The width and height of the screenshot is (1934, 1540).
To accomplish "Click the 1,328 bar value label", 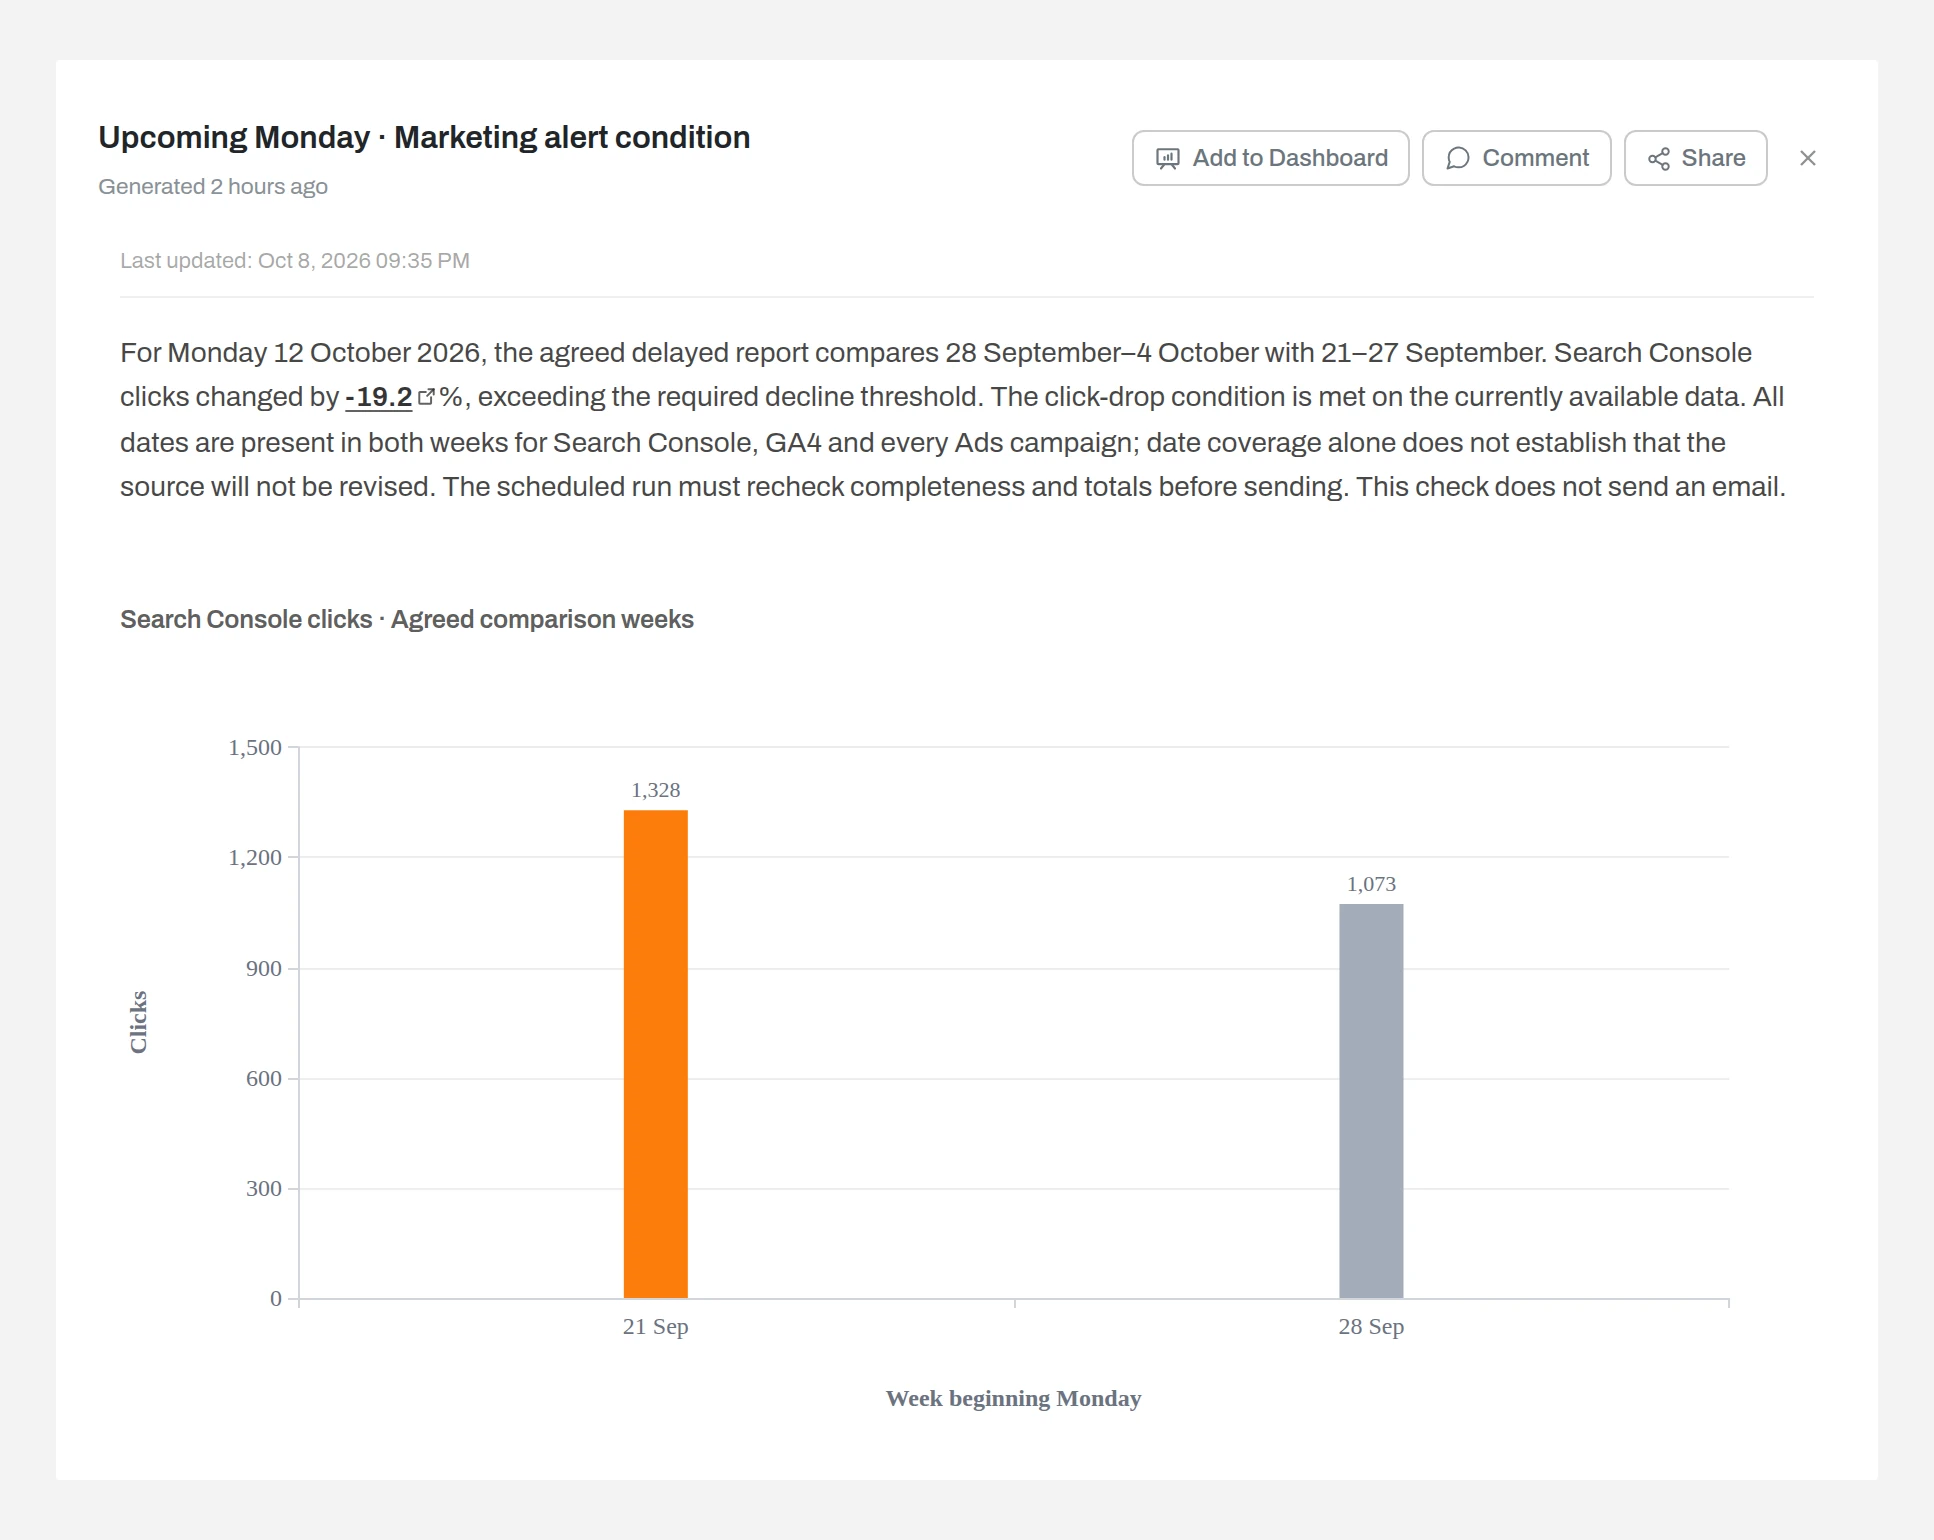I will [x=656, y=790].
